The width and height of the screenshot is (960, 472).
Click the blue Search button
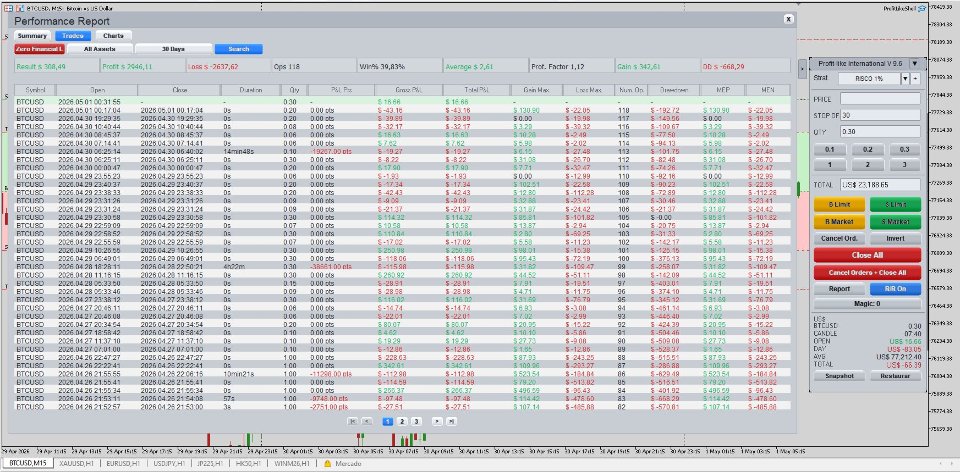[238, 49]
